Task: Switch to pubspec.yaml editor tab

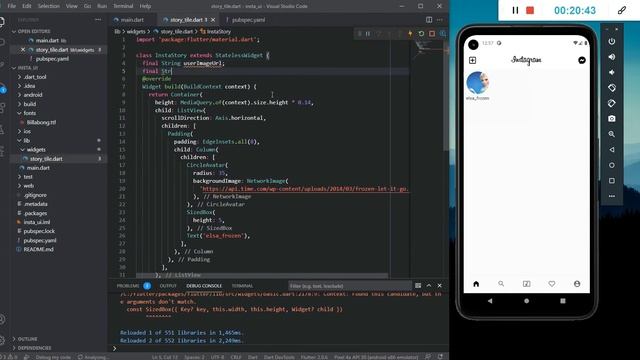Action: click(248, 20)
